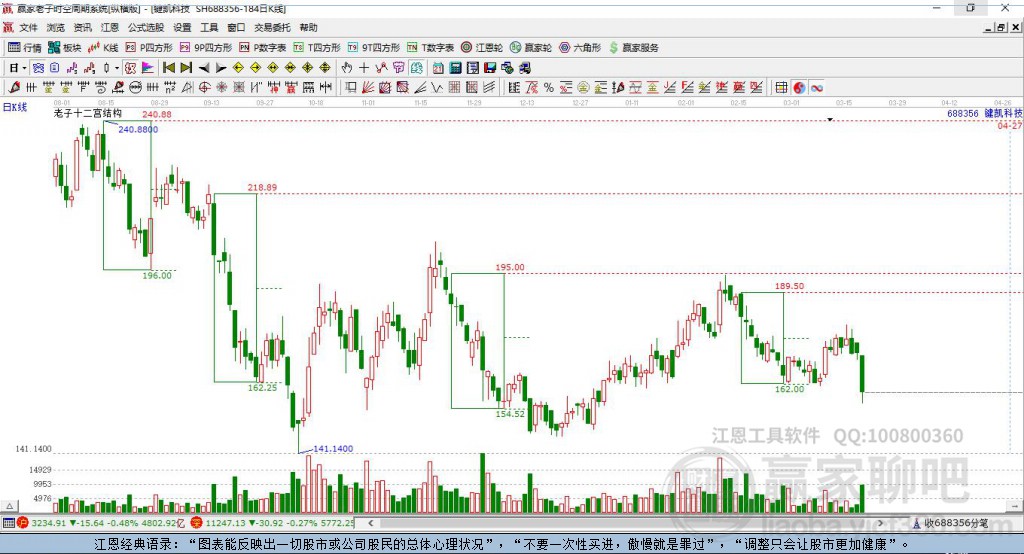
Task: Toggle the yin-yang taiji icon
Action: (x=799, y=88)
